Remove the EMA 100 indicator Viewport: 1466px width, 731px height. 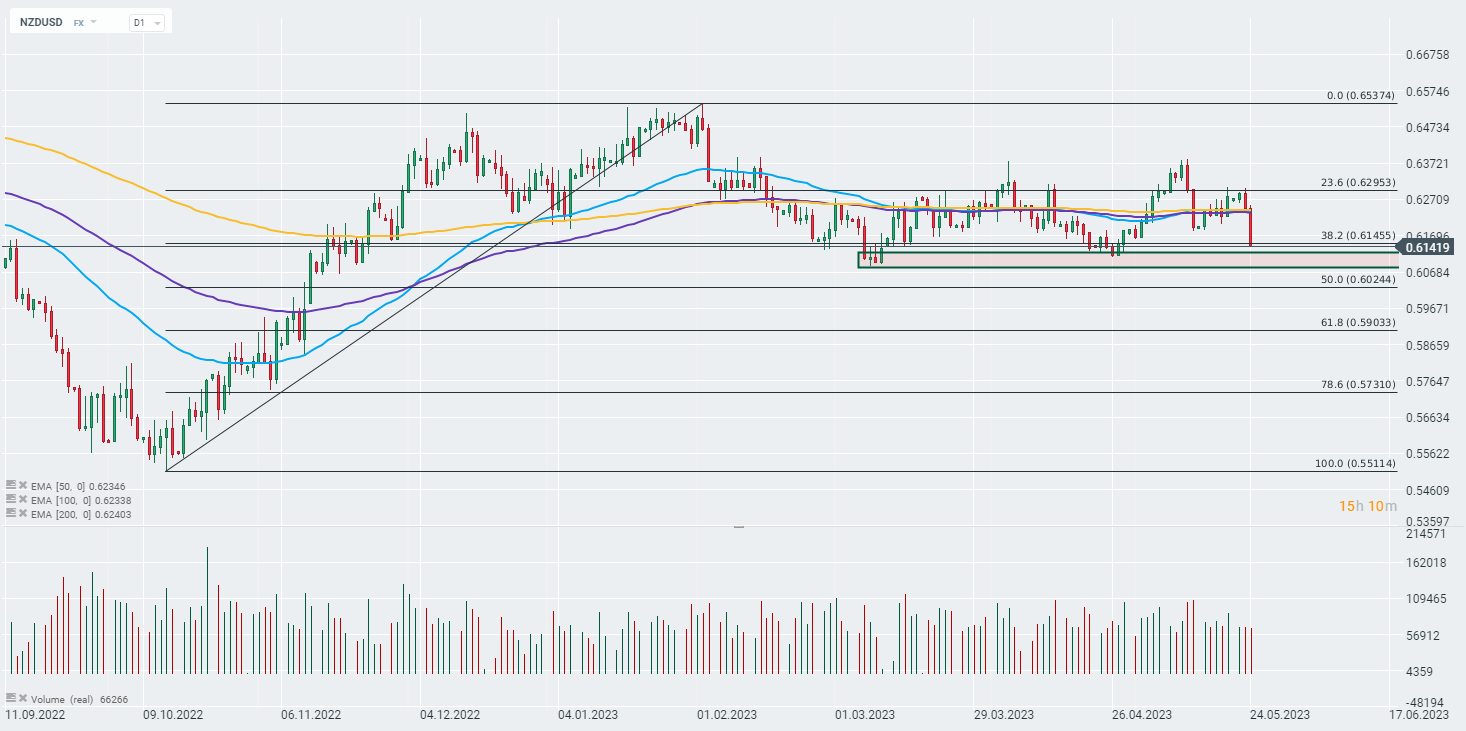coord(22,499)
